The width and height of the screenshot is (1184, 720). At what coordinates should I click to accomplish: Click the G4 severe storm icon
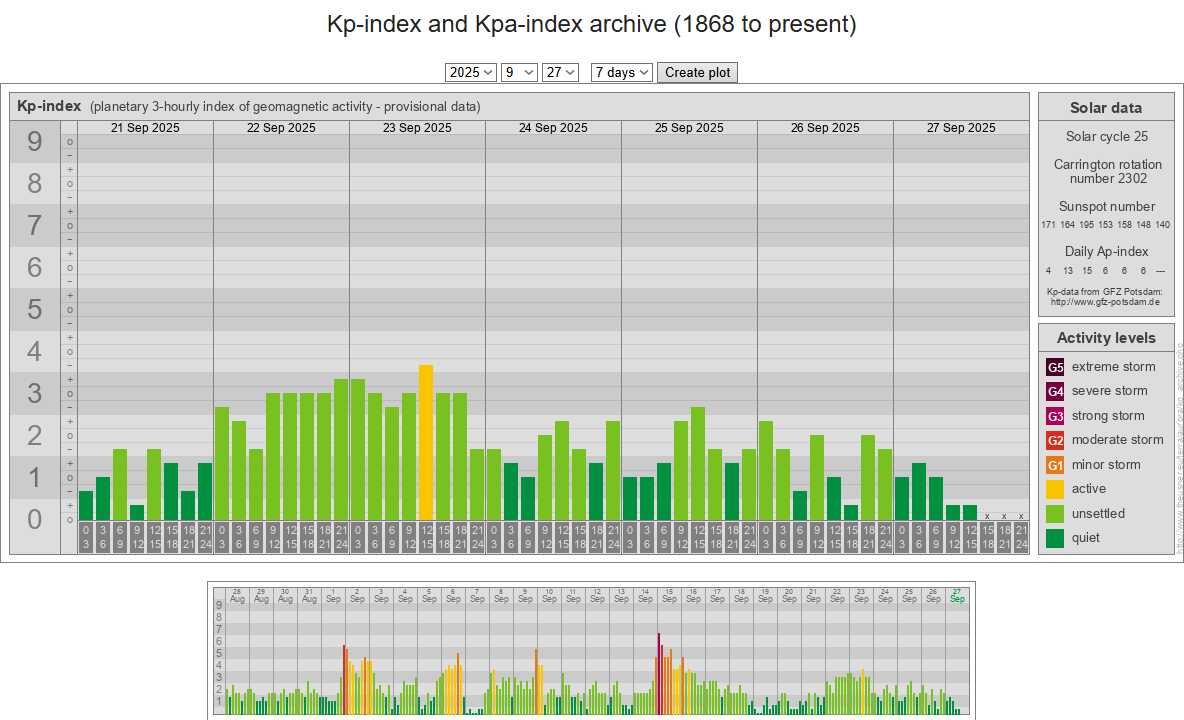coord(1055,391)
